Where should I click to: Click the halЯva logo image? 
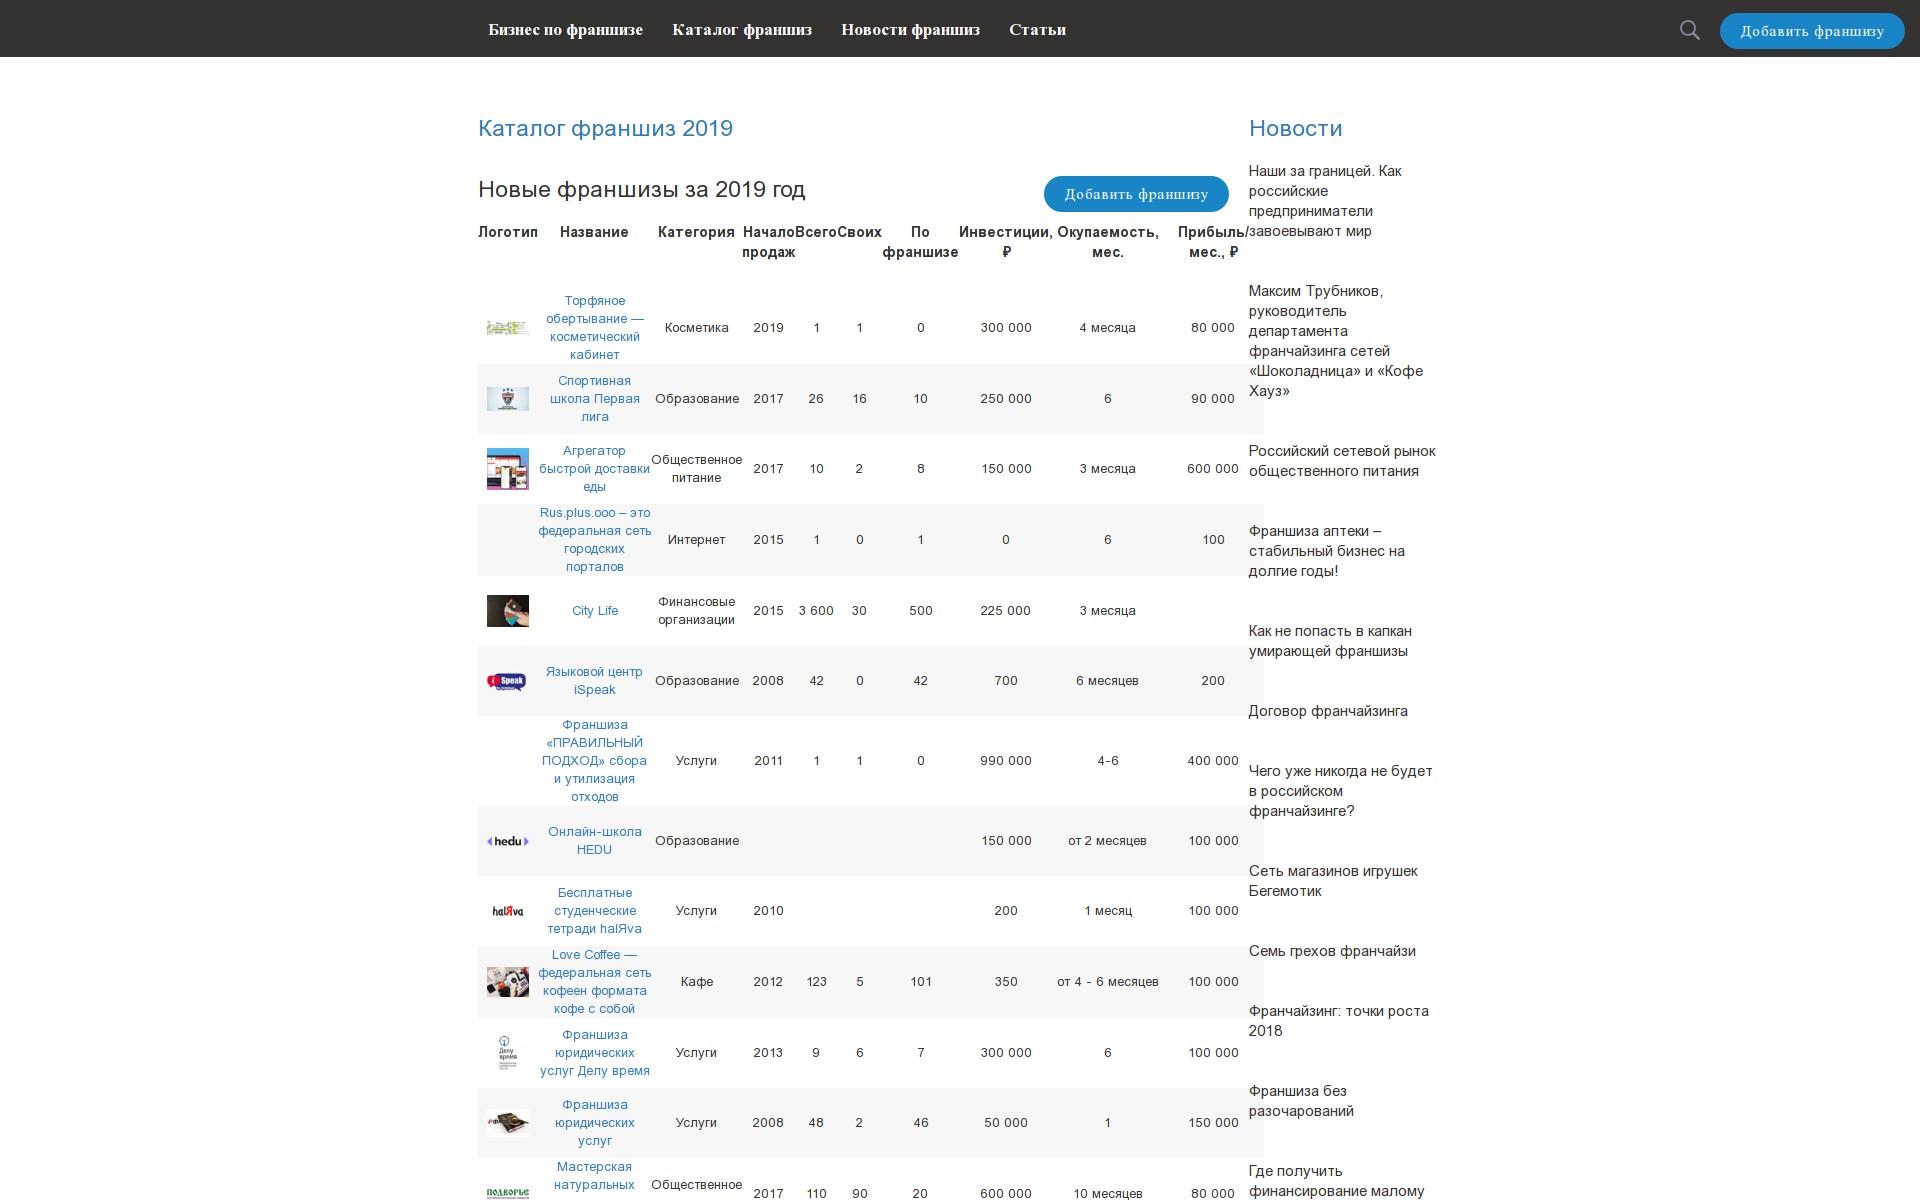508,911
